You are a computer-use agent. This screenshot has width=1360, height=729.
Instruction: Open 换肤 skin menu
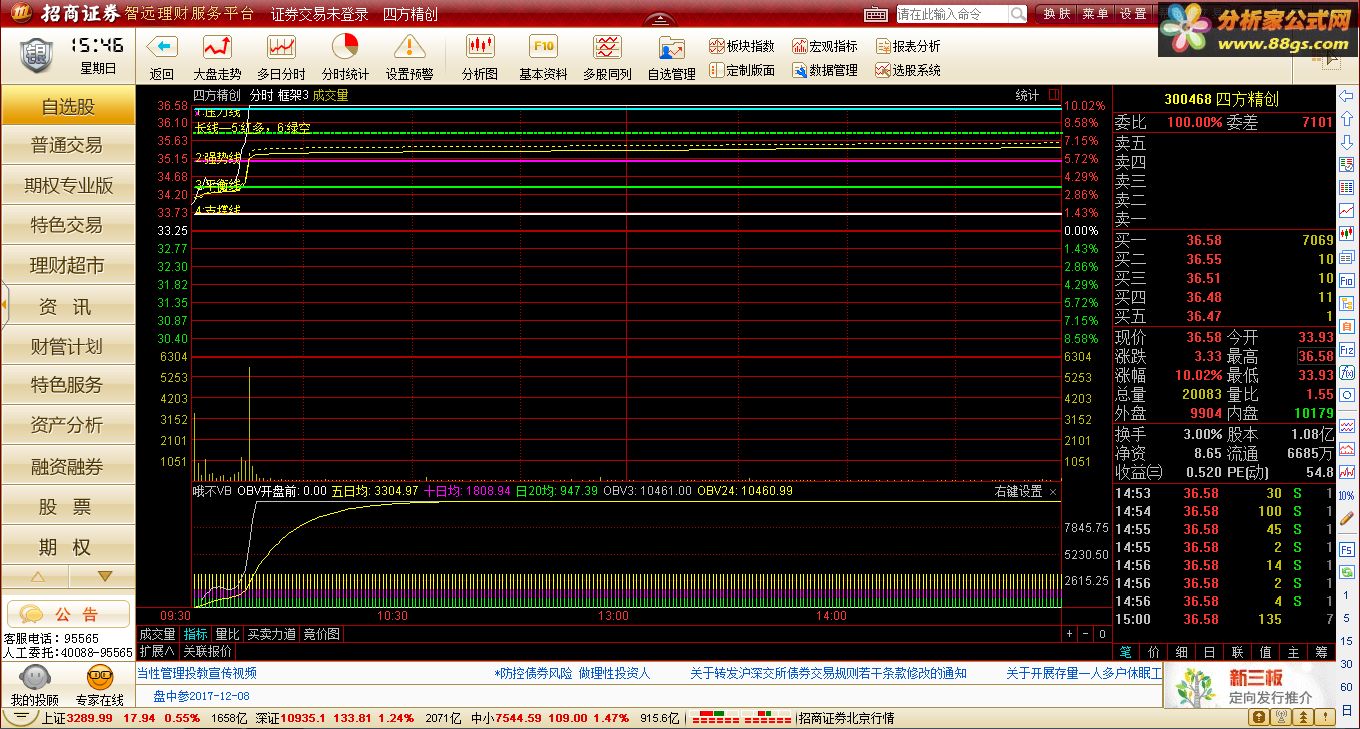point(1057,14)
